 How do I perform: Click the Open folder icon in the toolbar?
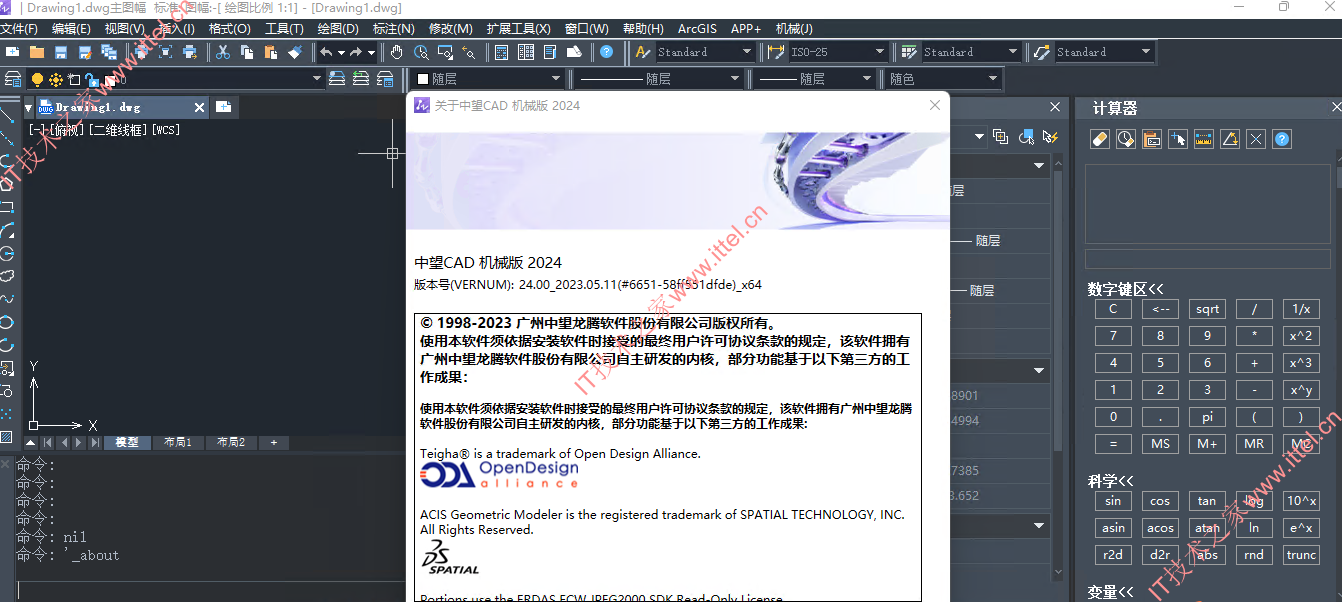pyautogui.click(x=37, y=52)
